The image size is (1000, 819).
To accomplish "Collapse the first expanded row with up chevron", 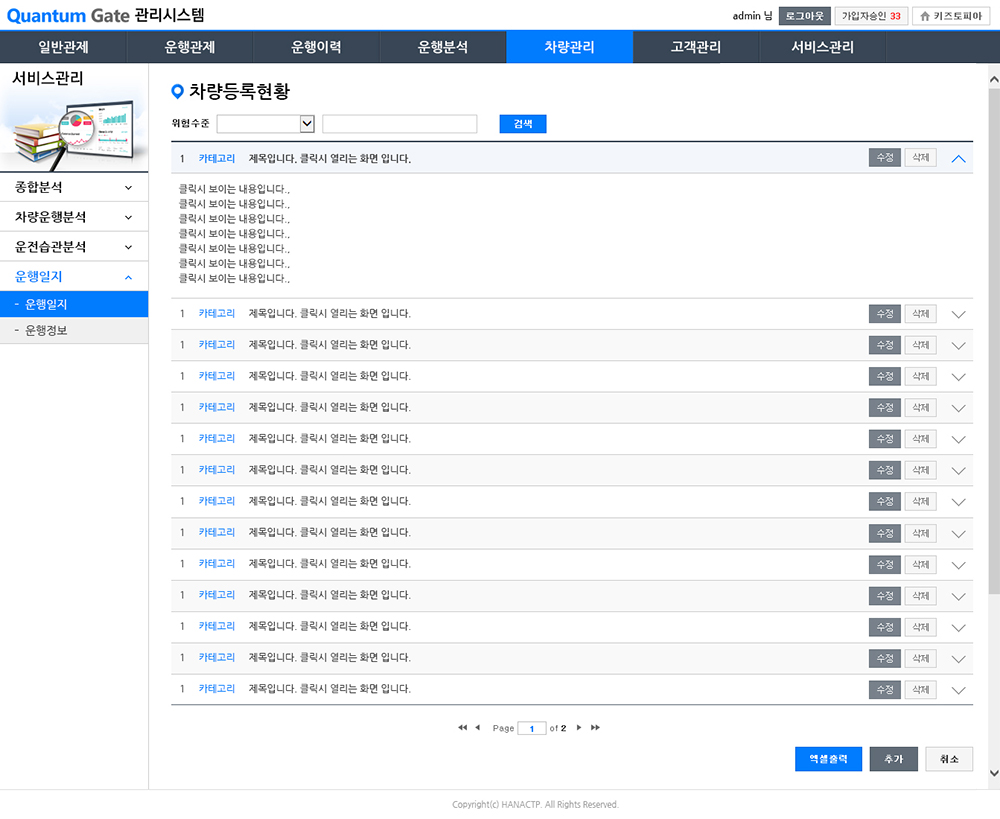I will (x=959, y=158).
